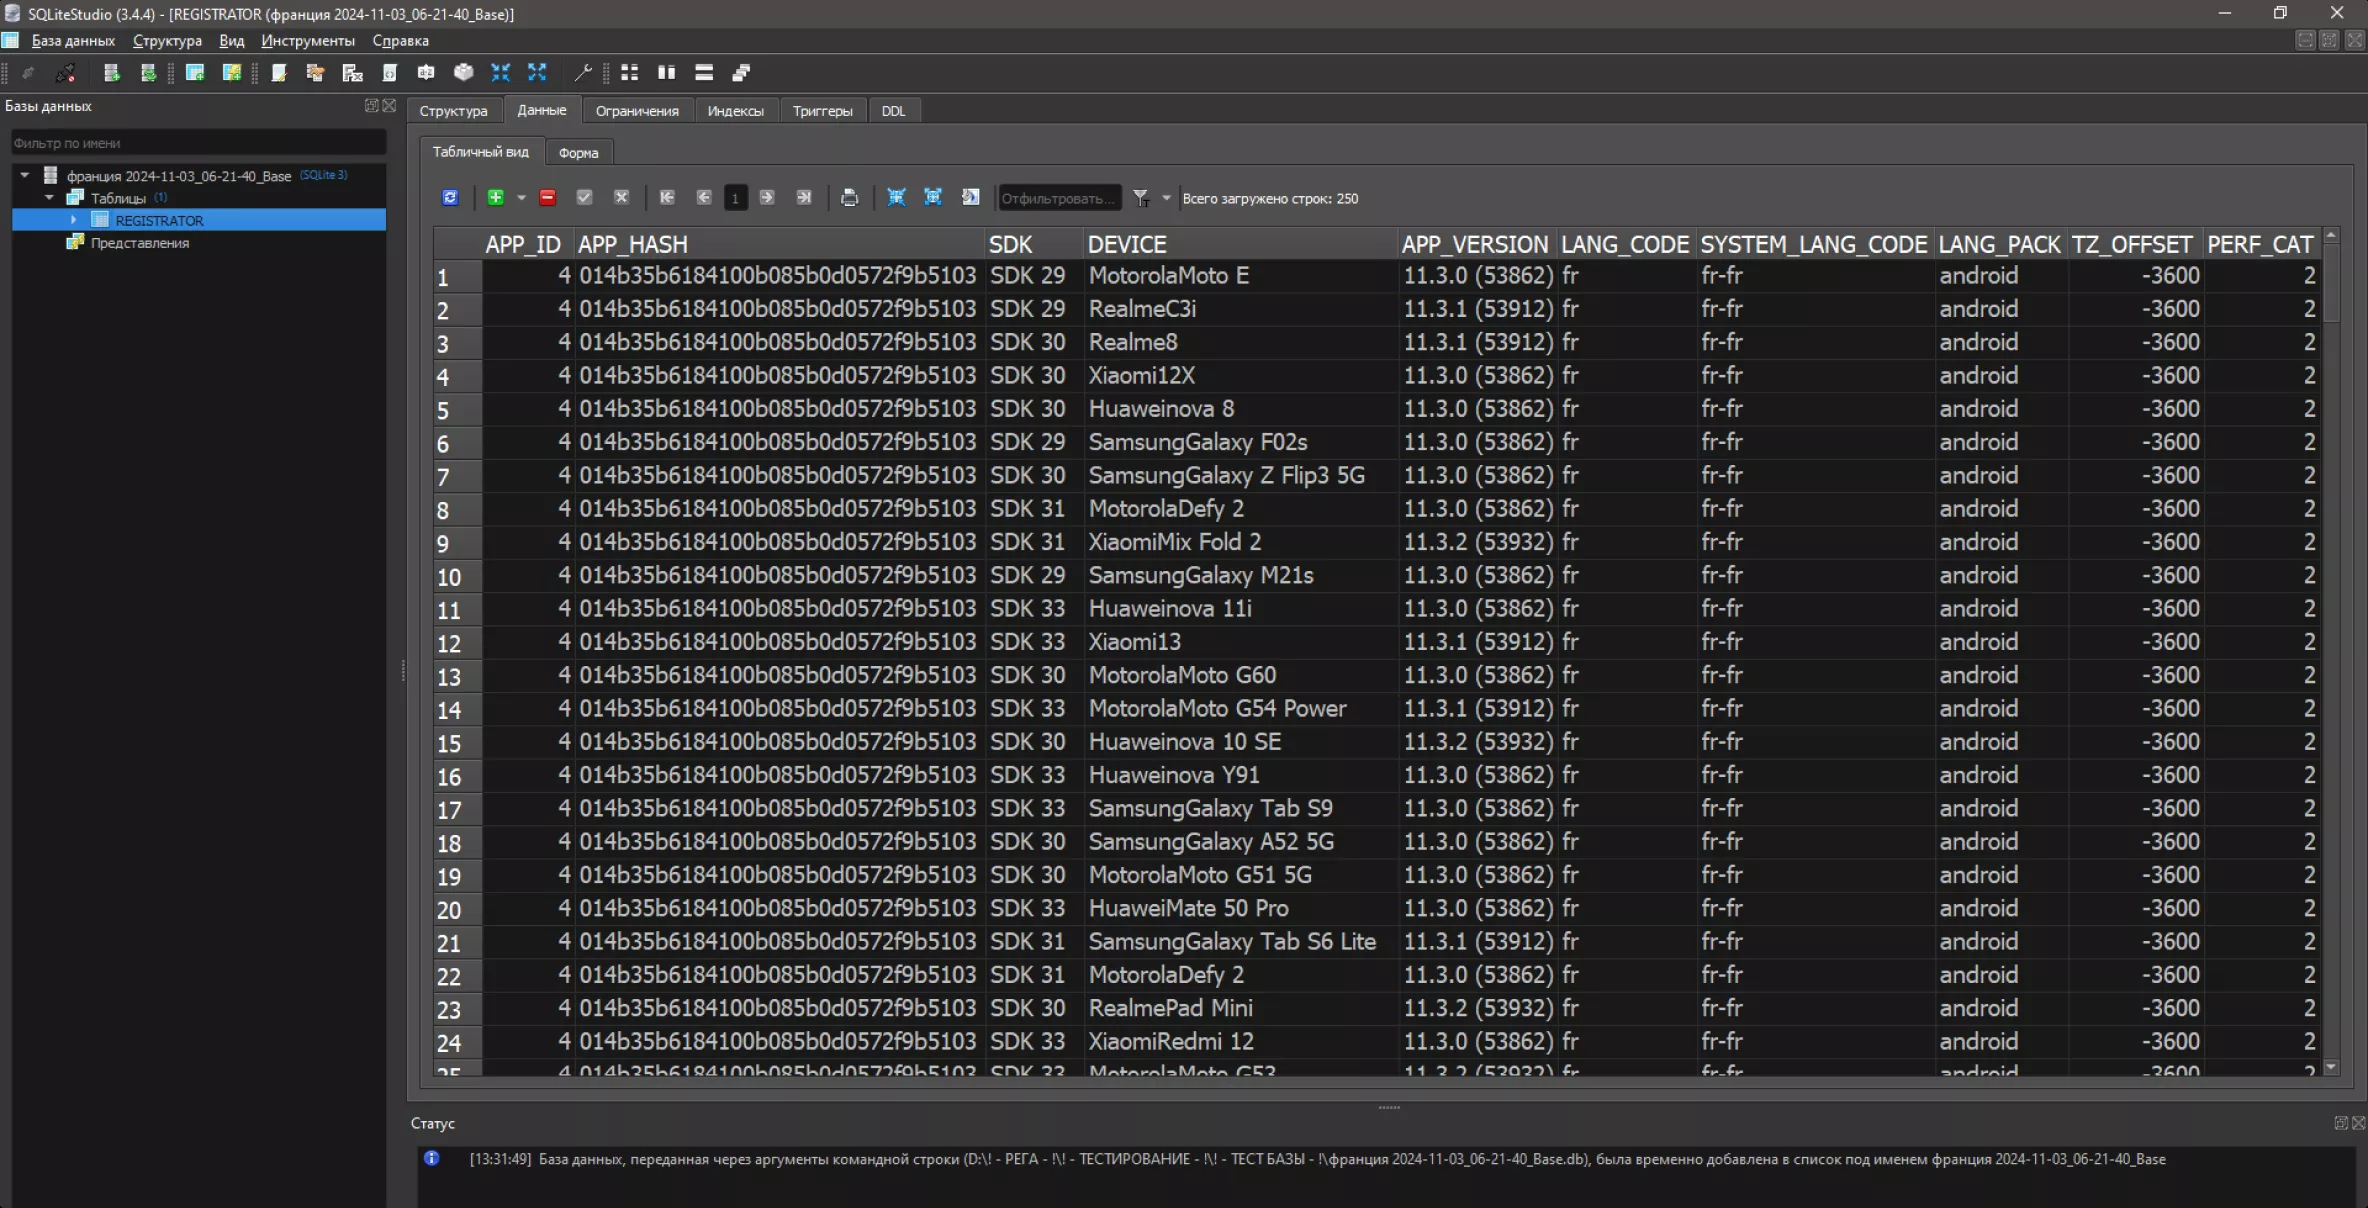
Task: Click the page number 1 field
Action: 735,198
